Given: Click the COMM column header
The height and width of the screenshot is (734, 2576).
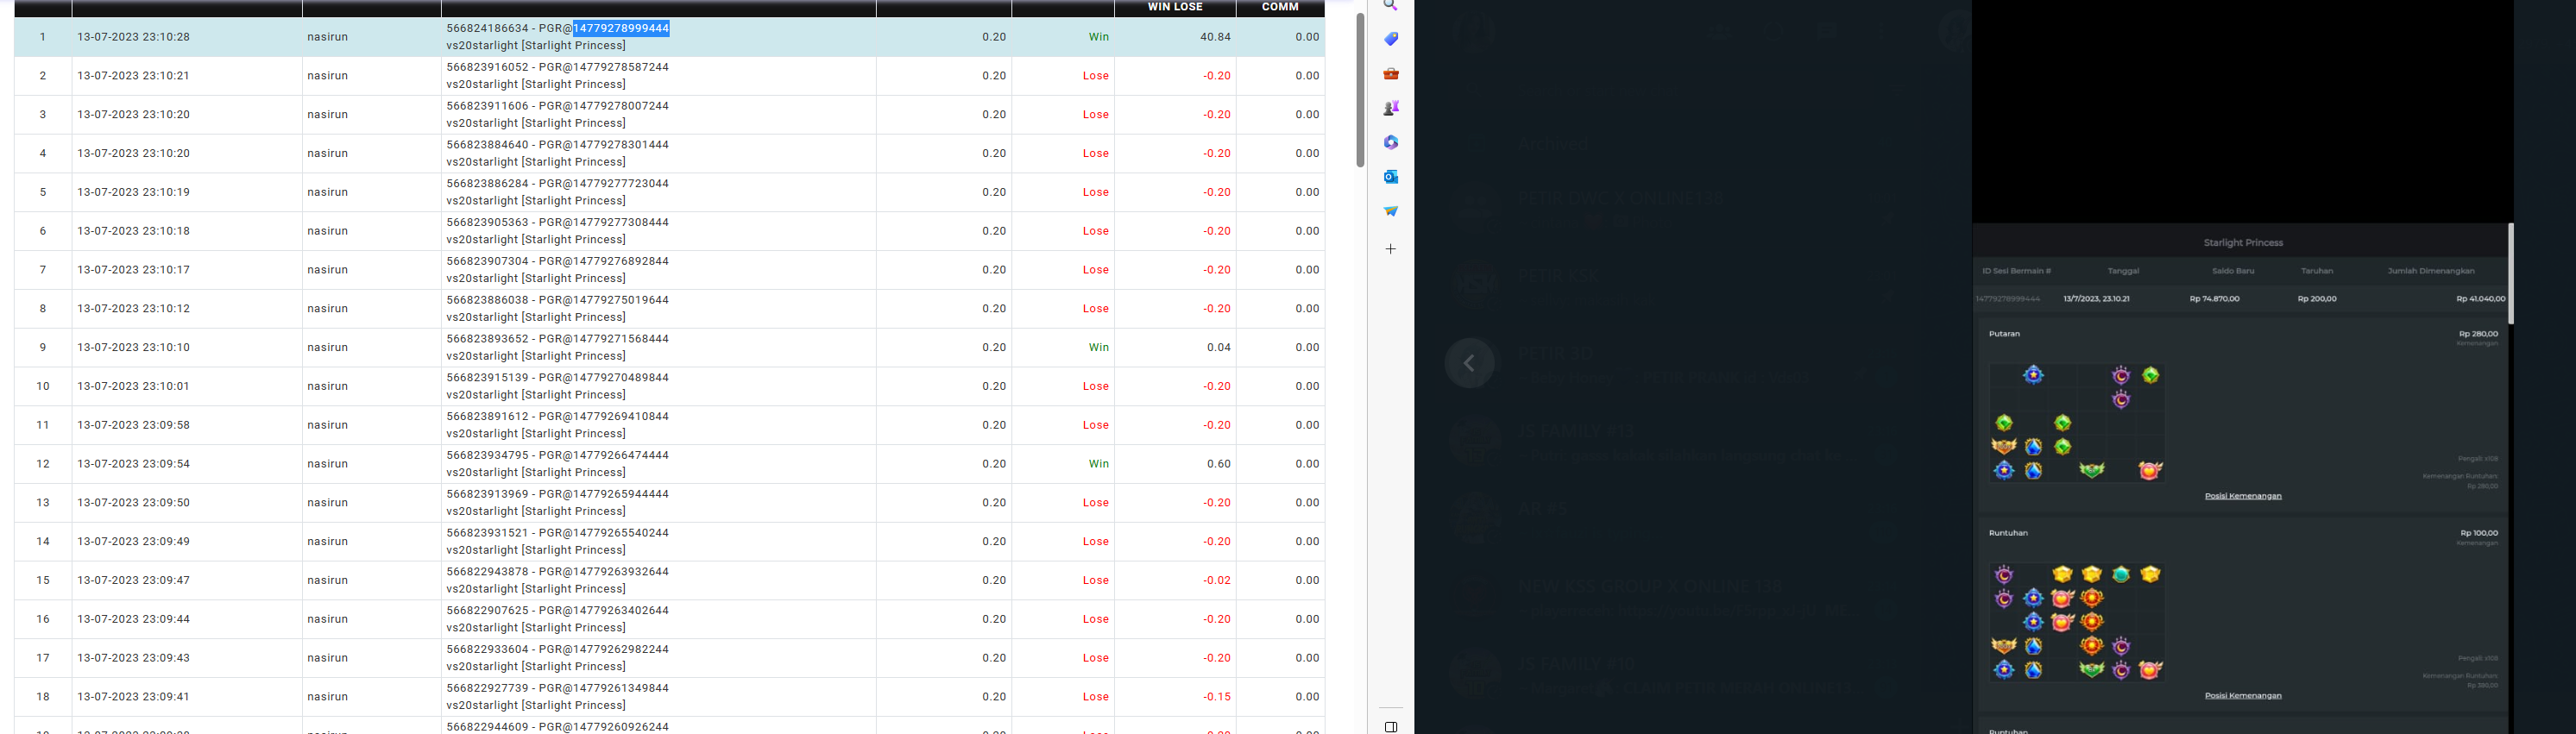Looking at the screenshot, I should [1280, 7].
